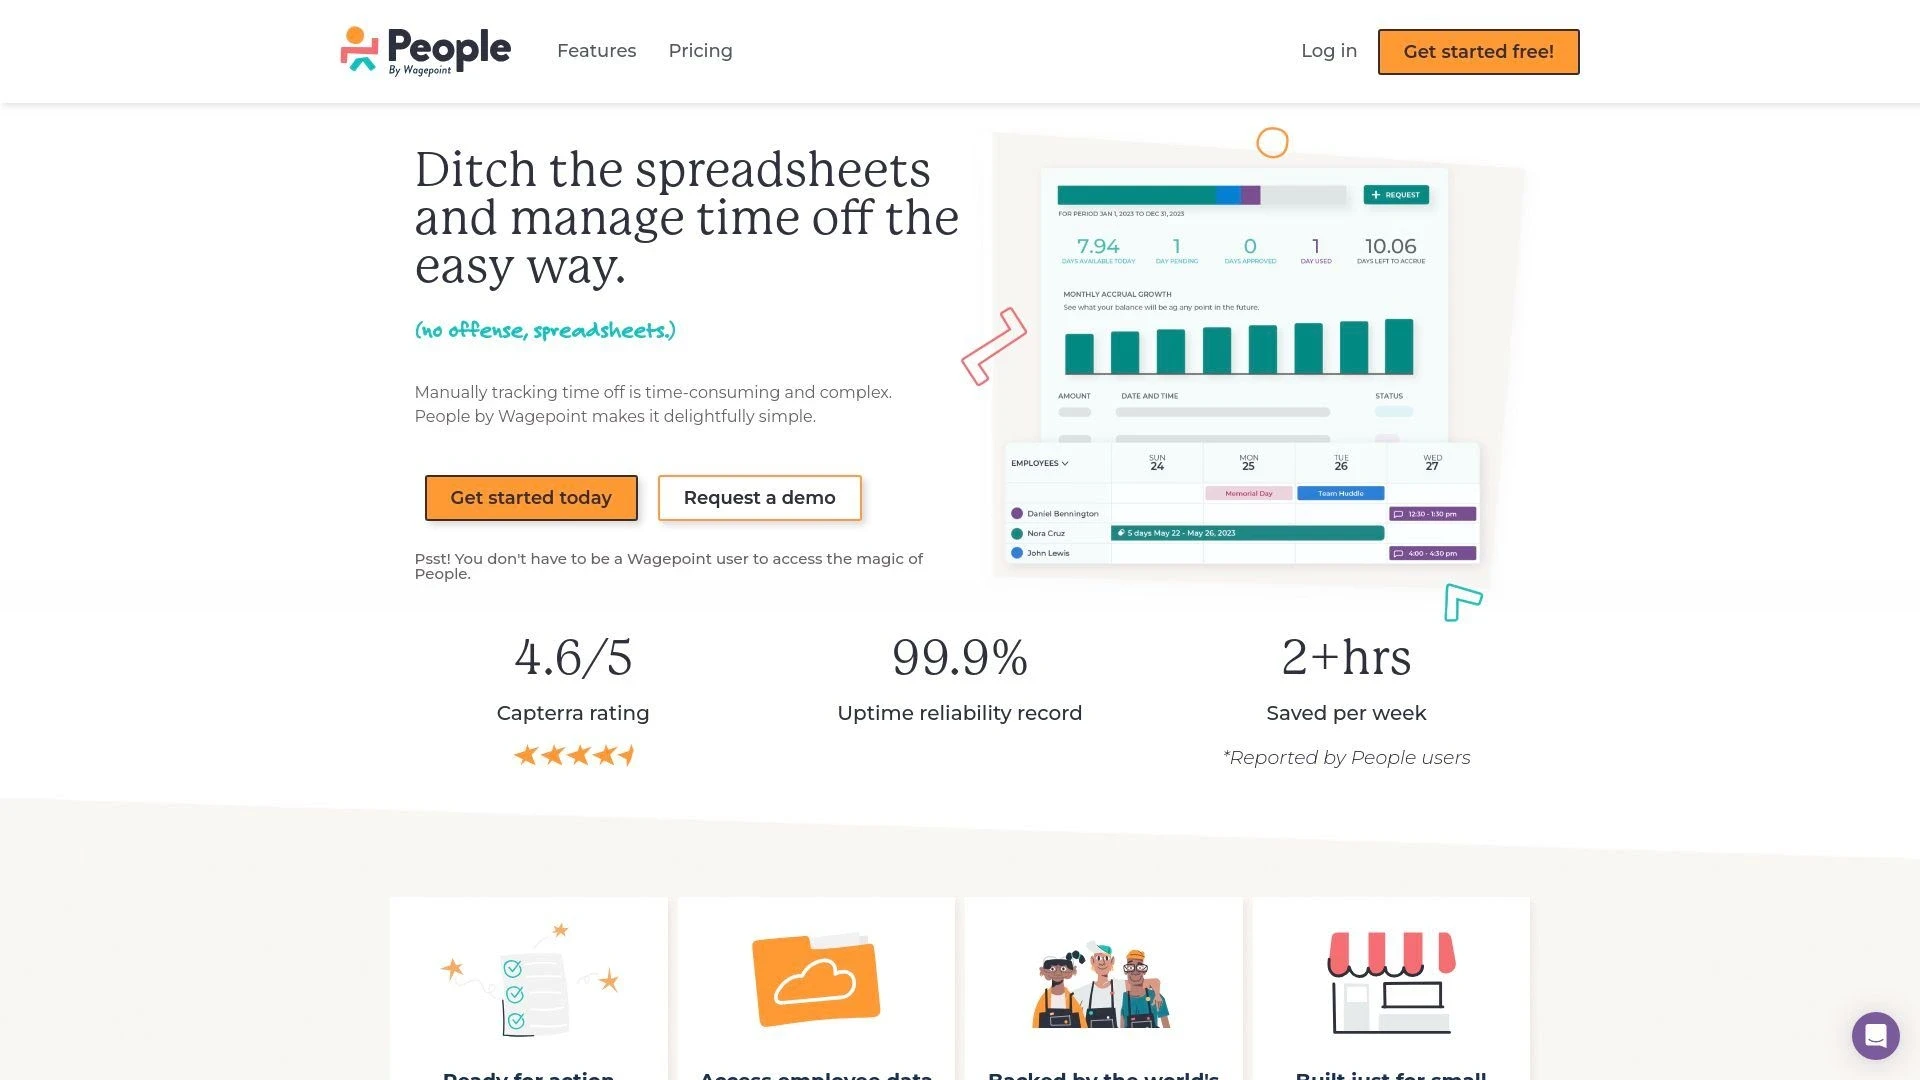Image resolution: width=1920 pixels, height=1080 pixels.
Task: Expand the Memorial Day holiday label
Action: tap(1249, 492)
